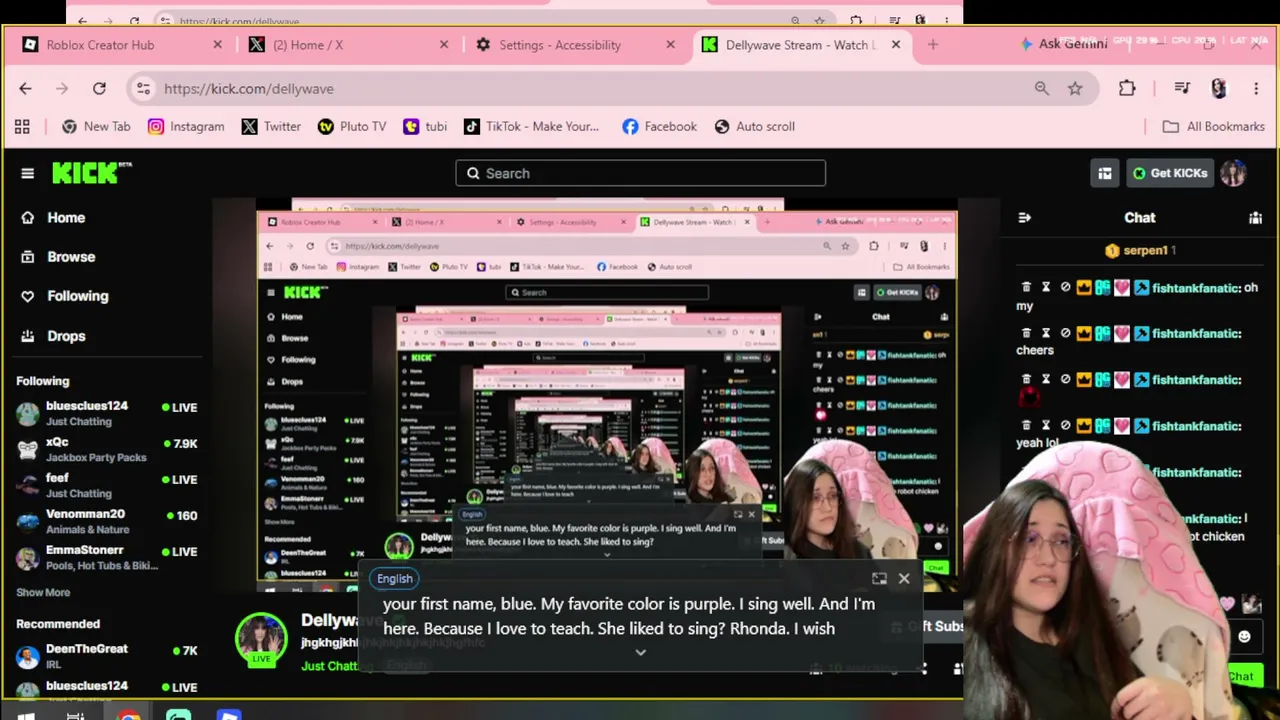Ban fishtankfanatic on the "oh my" message

point(1065,288)
